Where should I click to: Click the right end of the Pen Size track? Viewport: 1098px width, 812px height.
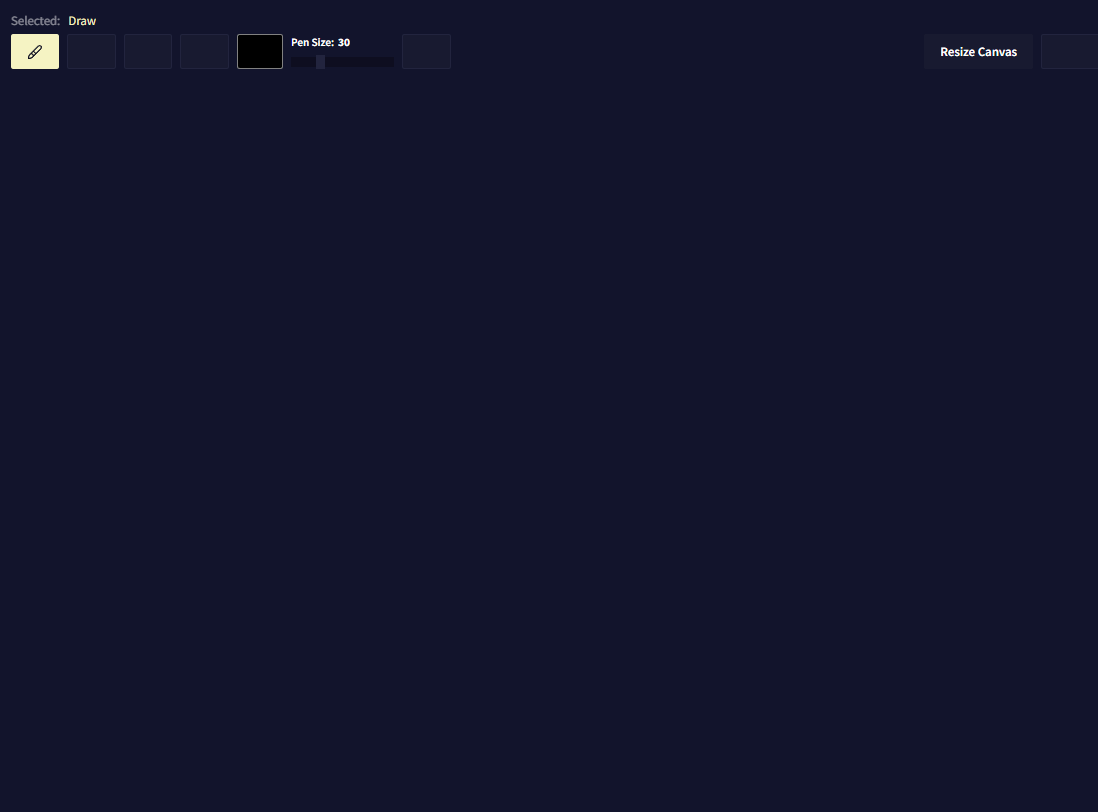click(x=390, y=61)
